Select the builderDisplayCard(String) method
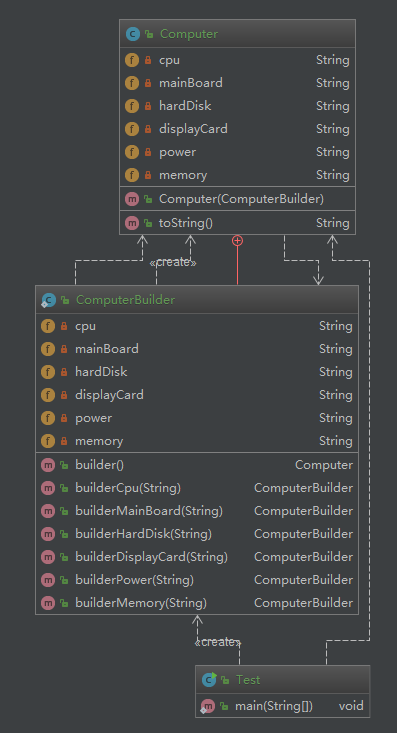 point(197,557)
